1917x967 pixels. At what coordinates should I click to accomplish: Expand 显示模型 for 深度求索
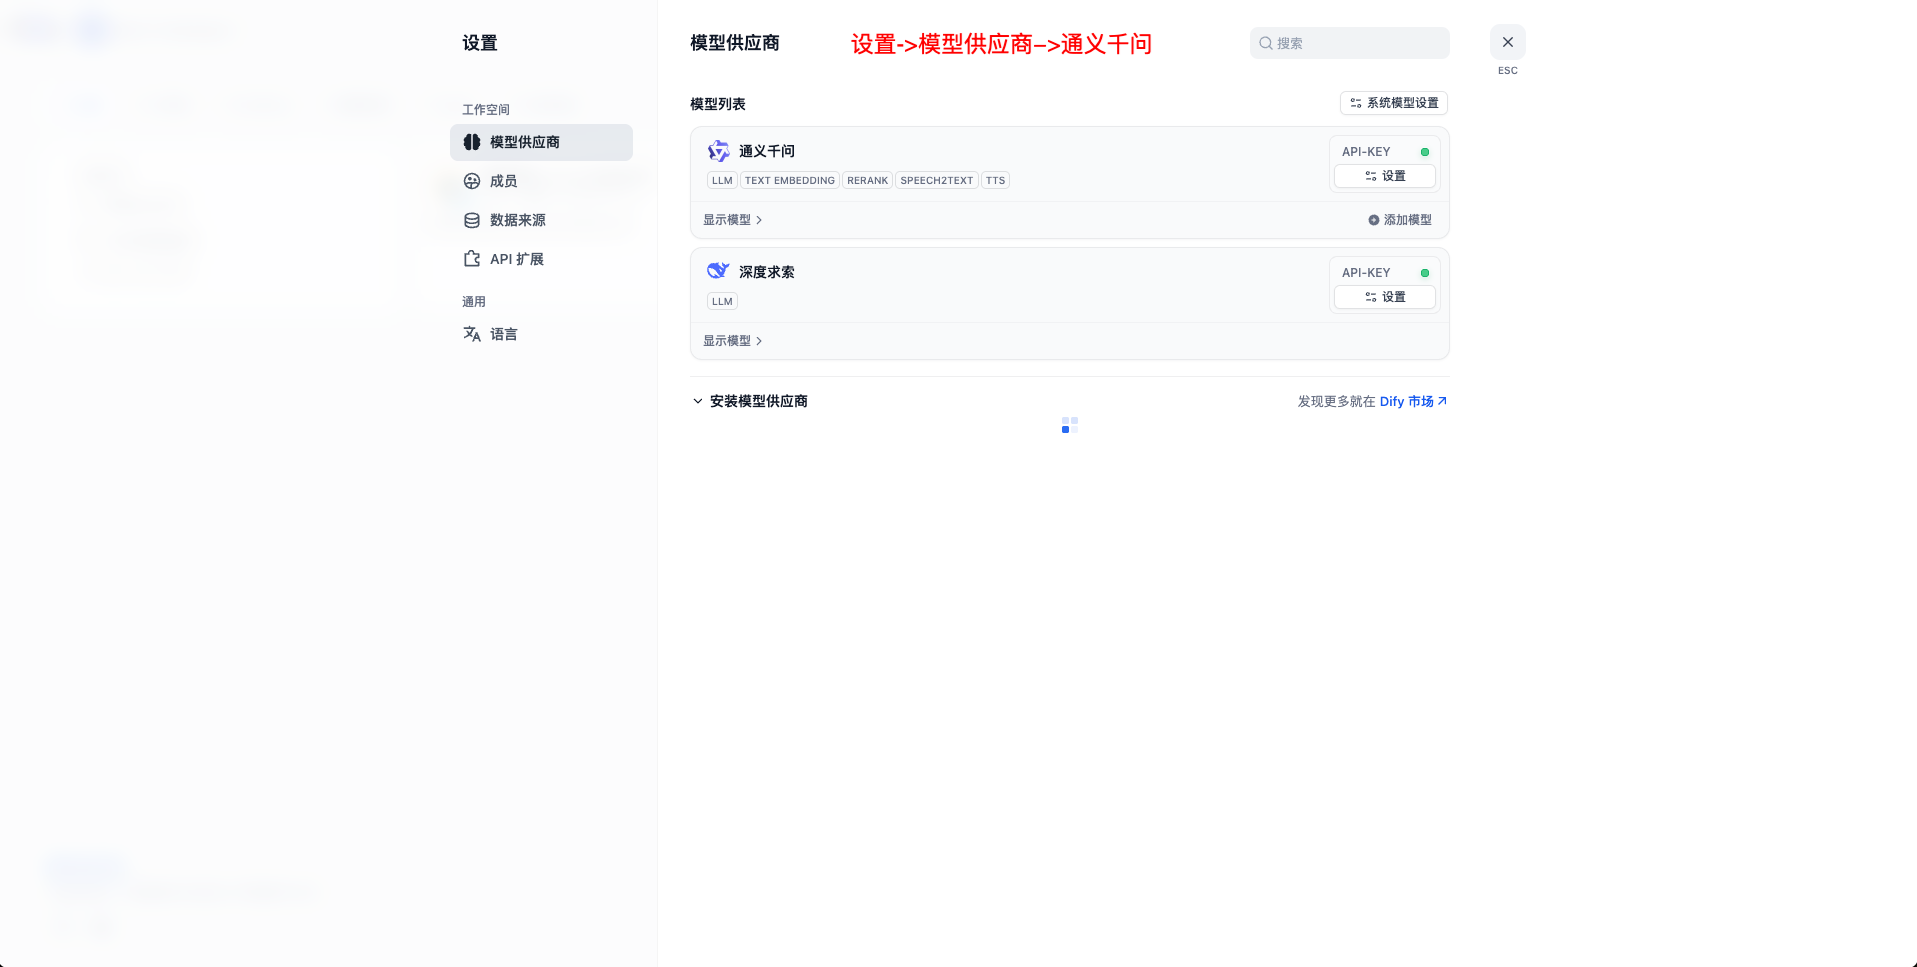(x=733, y=341)
